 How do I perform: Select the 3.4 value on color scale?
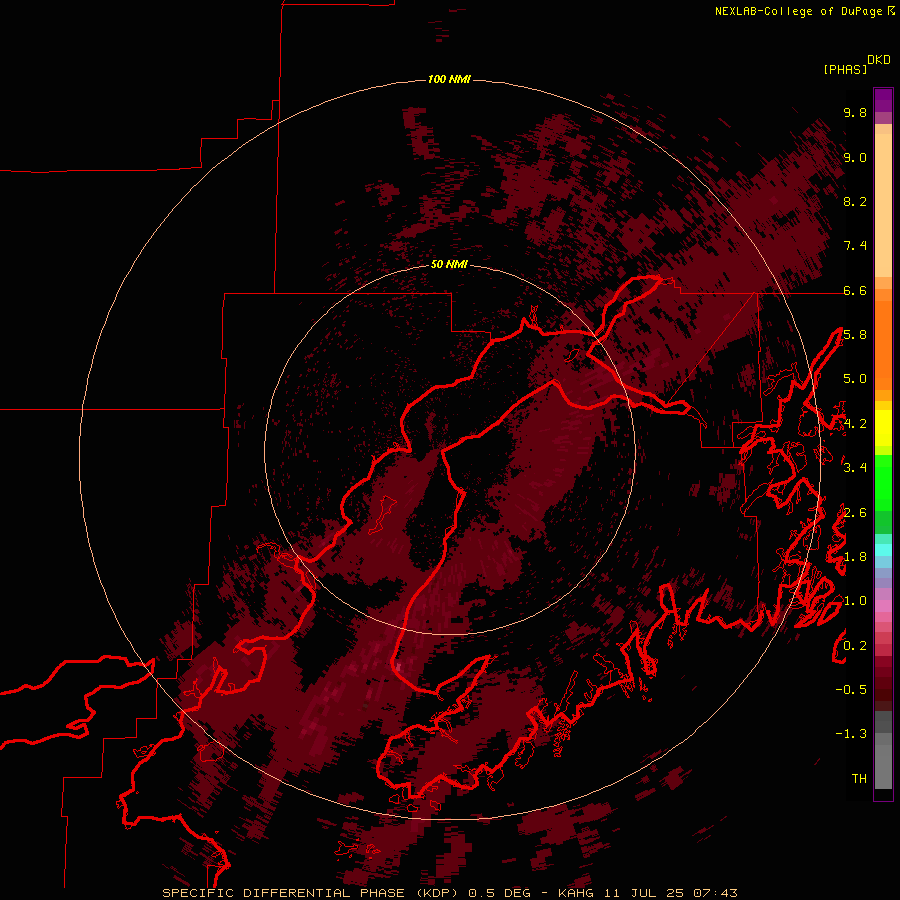tap(855, 468)
